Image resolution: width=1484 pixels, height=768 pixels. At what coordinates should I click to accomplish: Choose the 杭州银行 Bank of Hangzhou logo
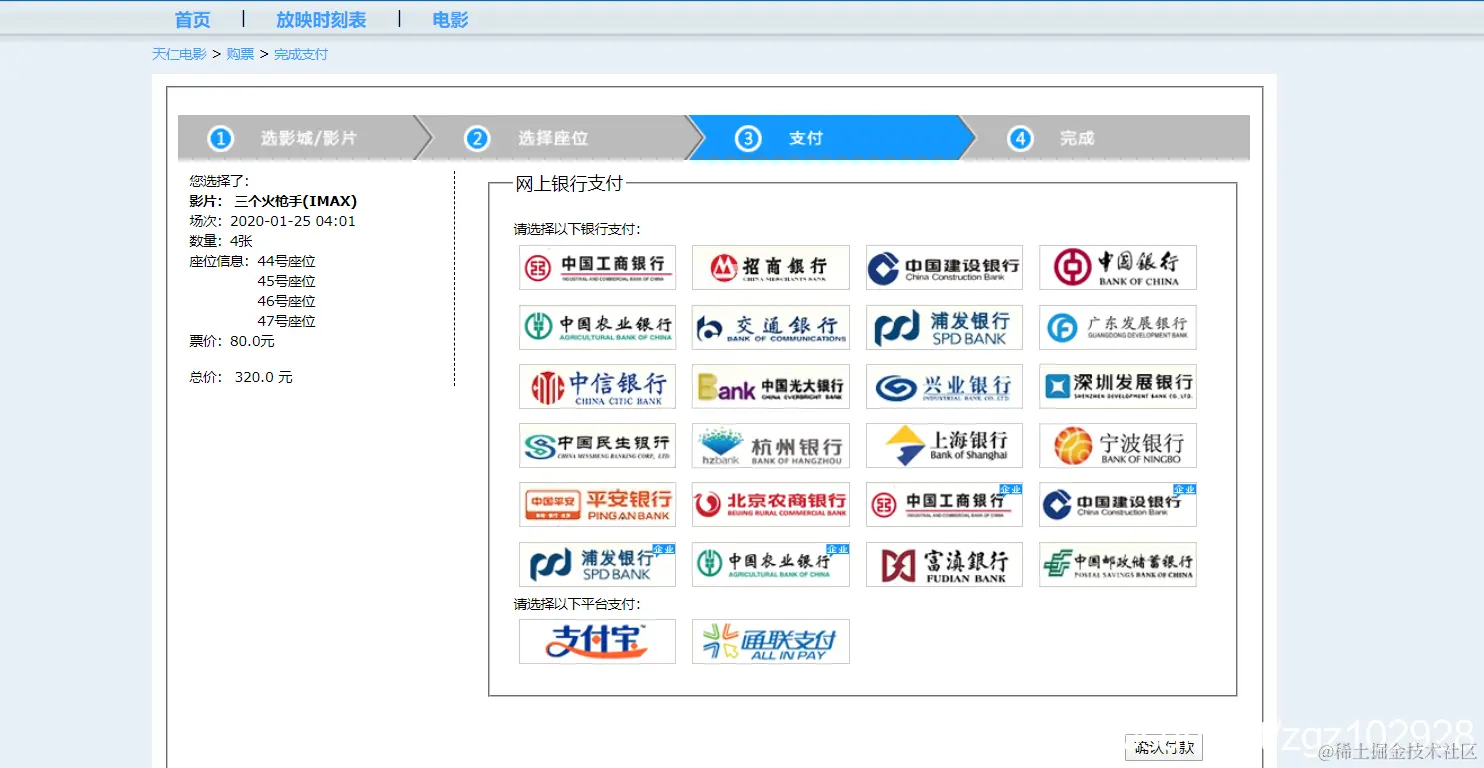pos(770,445)
